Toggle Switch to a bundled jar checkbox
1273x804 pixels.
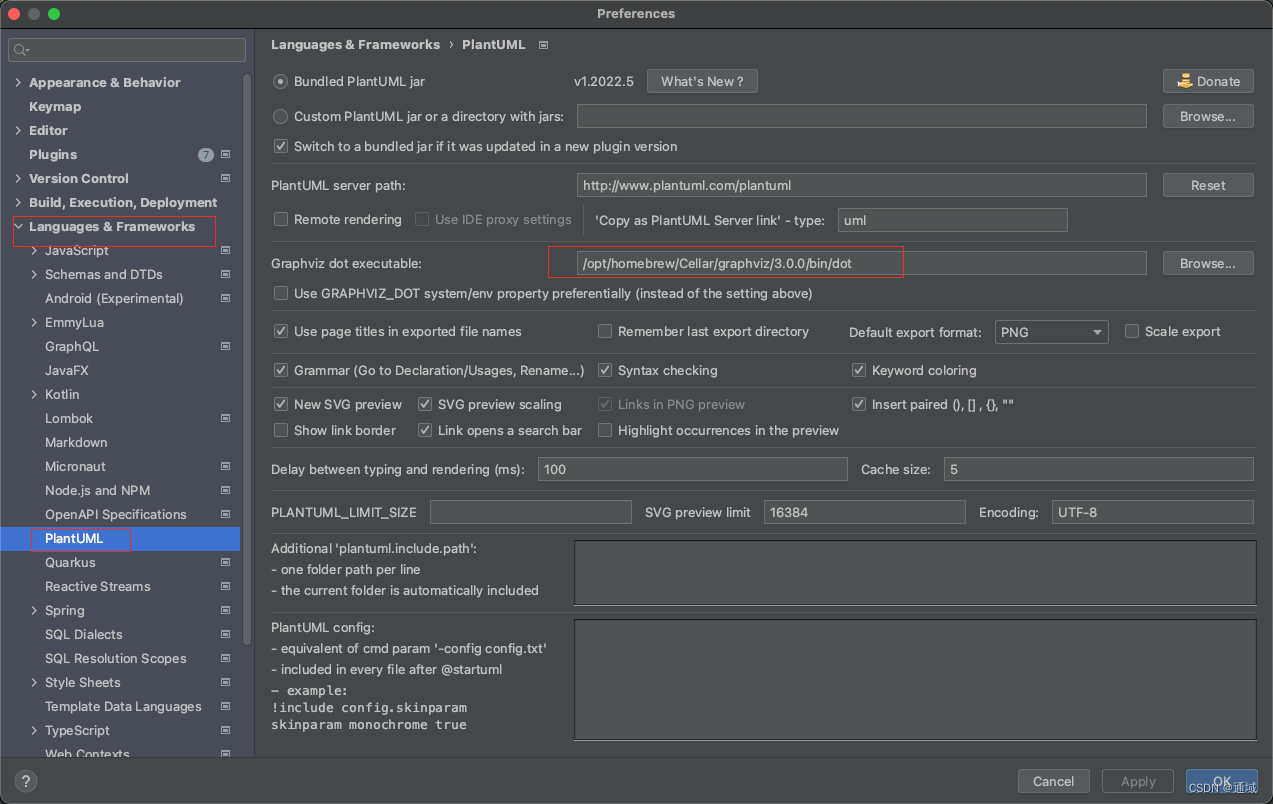coord(281,146)
